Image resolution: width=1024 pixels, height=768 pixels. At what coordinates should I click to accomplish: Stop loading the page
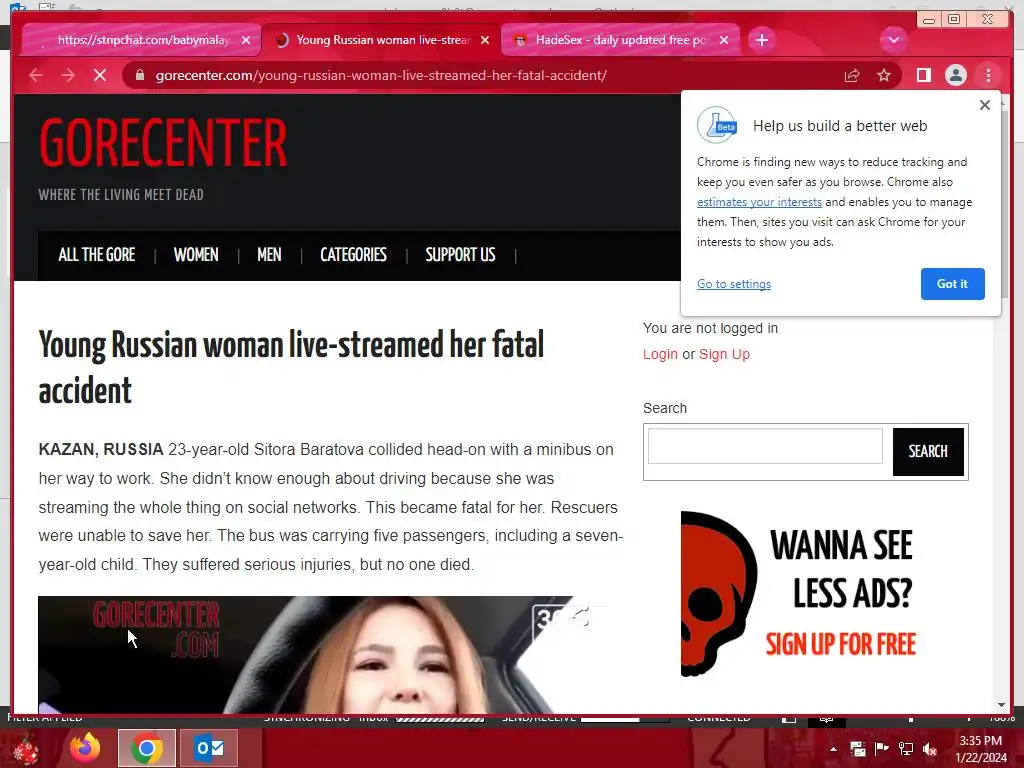pyautogui.click(x=100, y=76)
